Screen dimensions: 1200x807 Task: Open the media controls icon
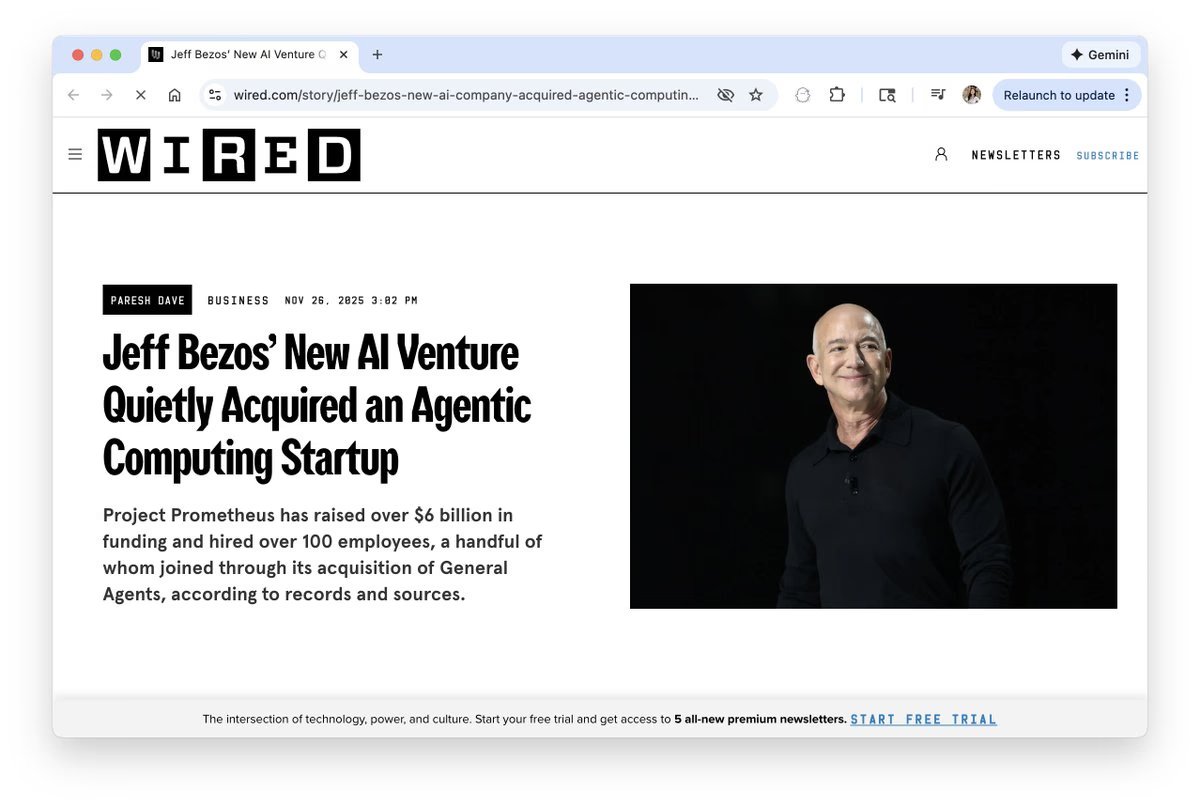(x=938, y=95)
